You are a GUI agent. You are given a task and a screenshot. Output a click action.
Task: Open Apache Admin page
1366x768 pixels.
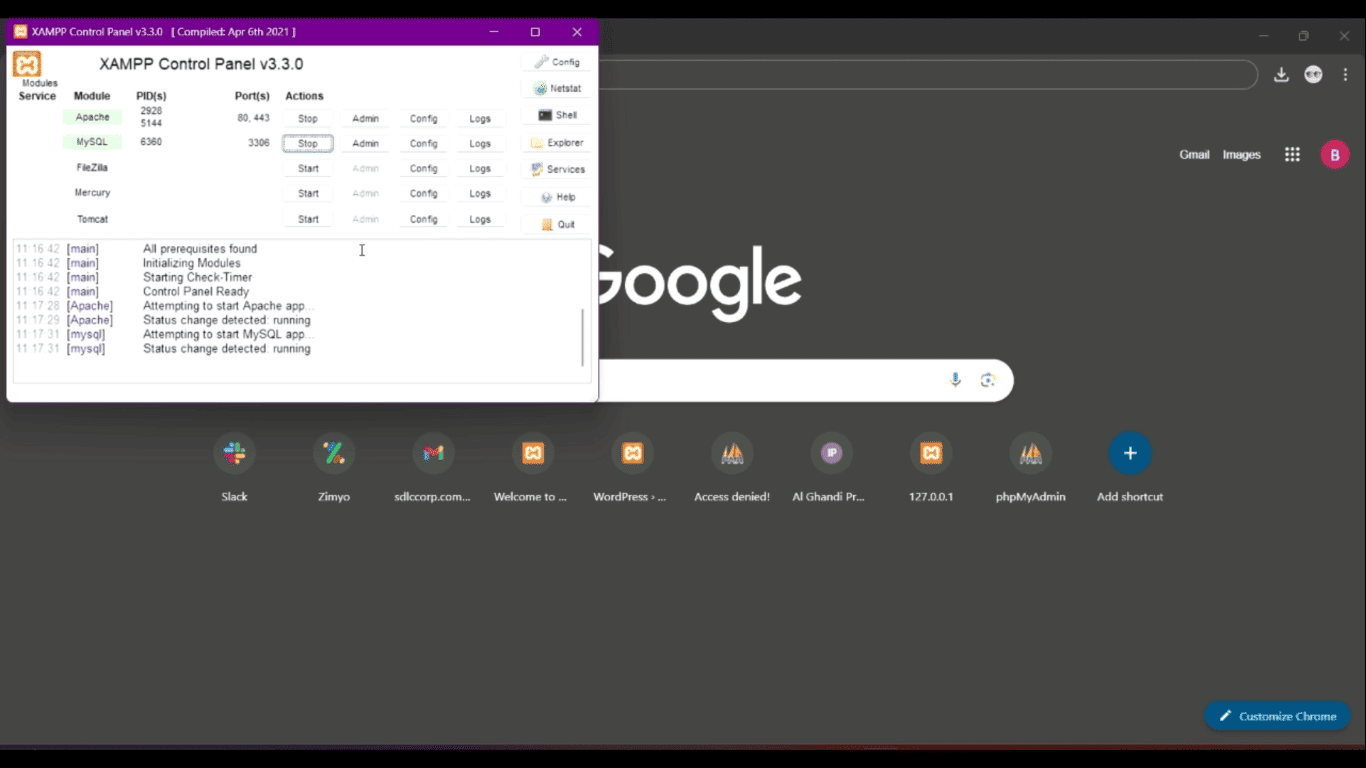pos(366,118)
